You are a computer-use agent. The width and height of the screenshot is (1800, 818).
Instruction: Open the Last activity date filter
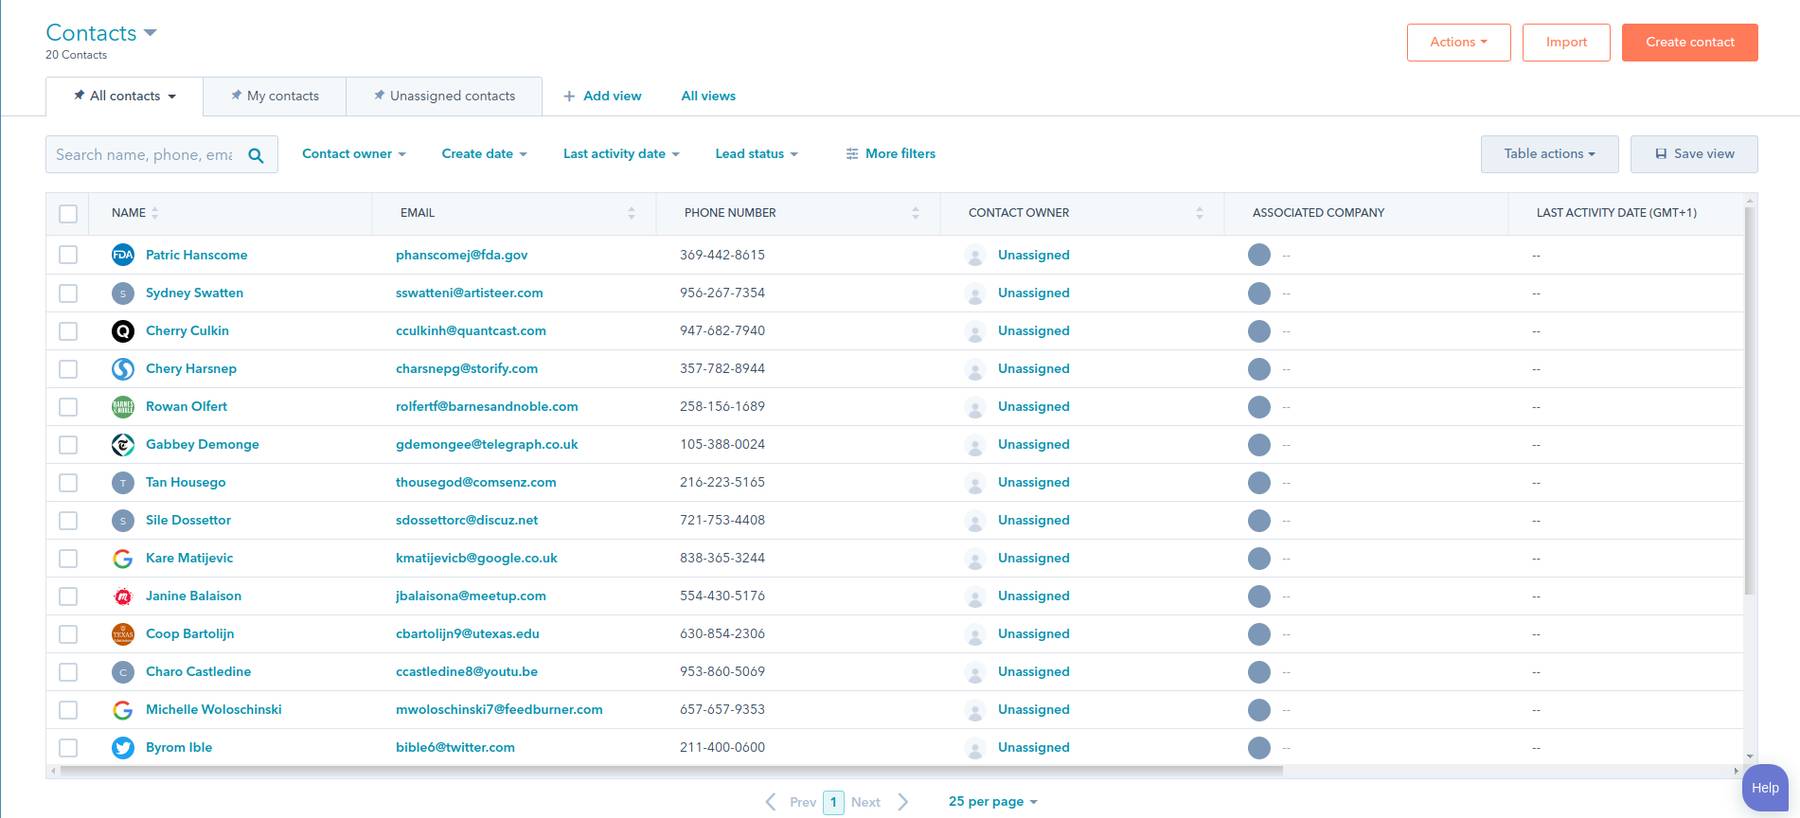tap(621, 154)
